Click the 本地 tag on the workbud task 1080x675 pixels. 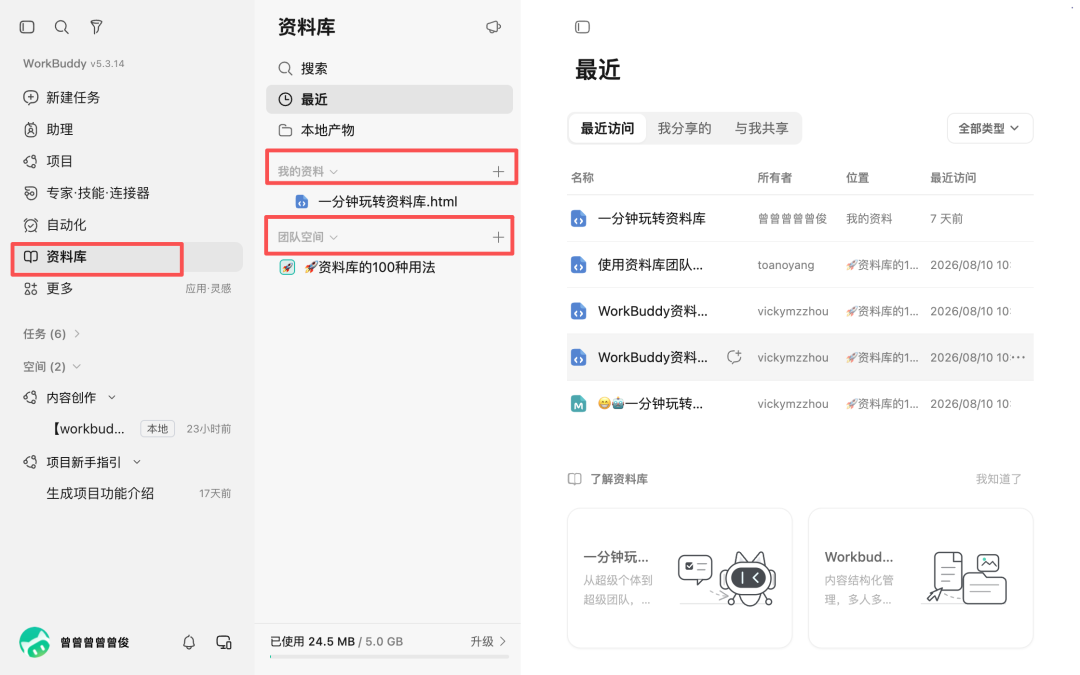click(x=158, y=428)
